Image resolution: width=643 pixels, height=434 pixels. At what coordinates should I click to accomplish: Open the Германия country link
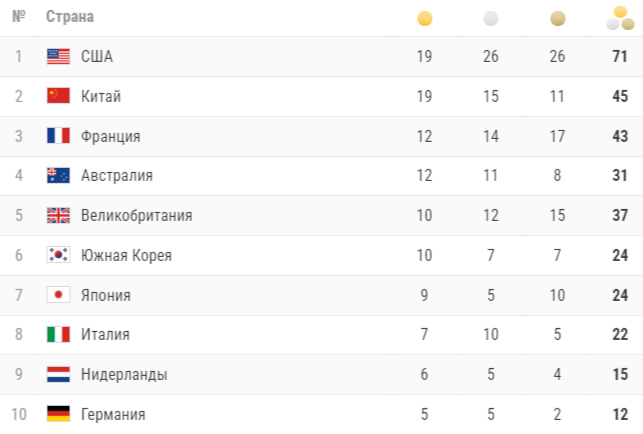coord(113,414)
